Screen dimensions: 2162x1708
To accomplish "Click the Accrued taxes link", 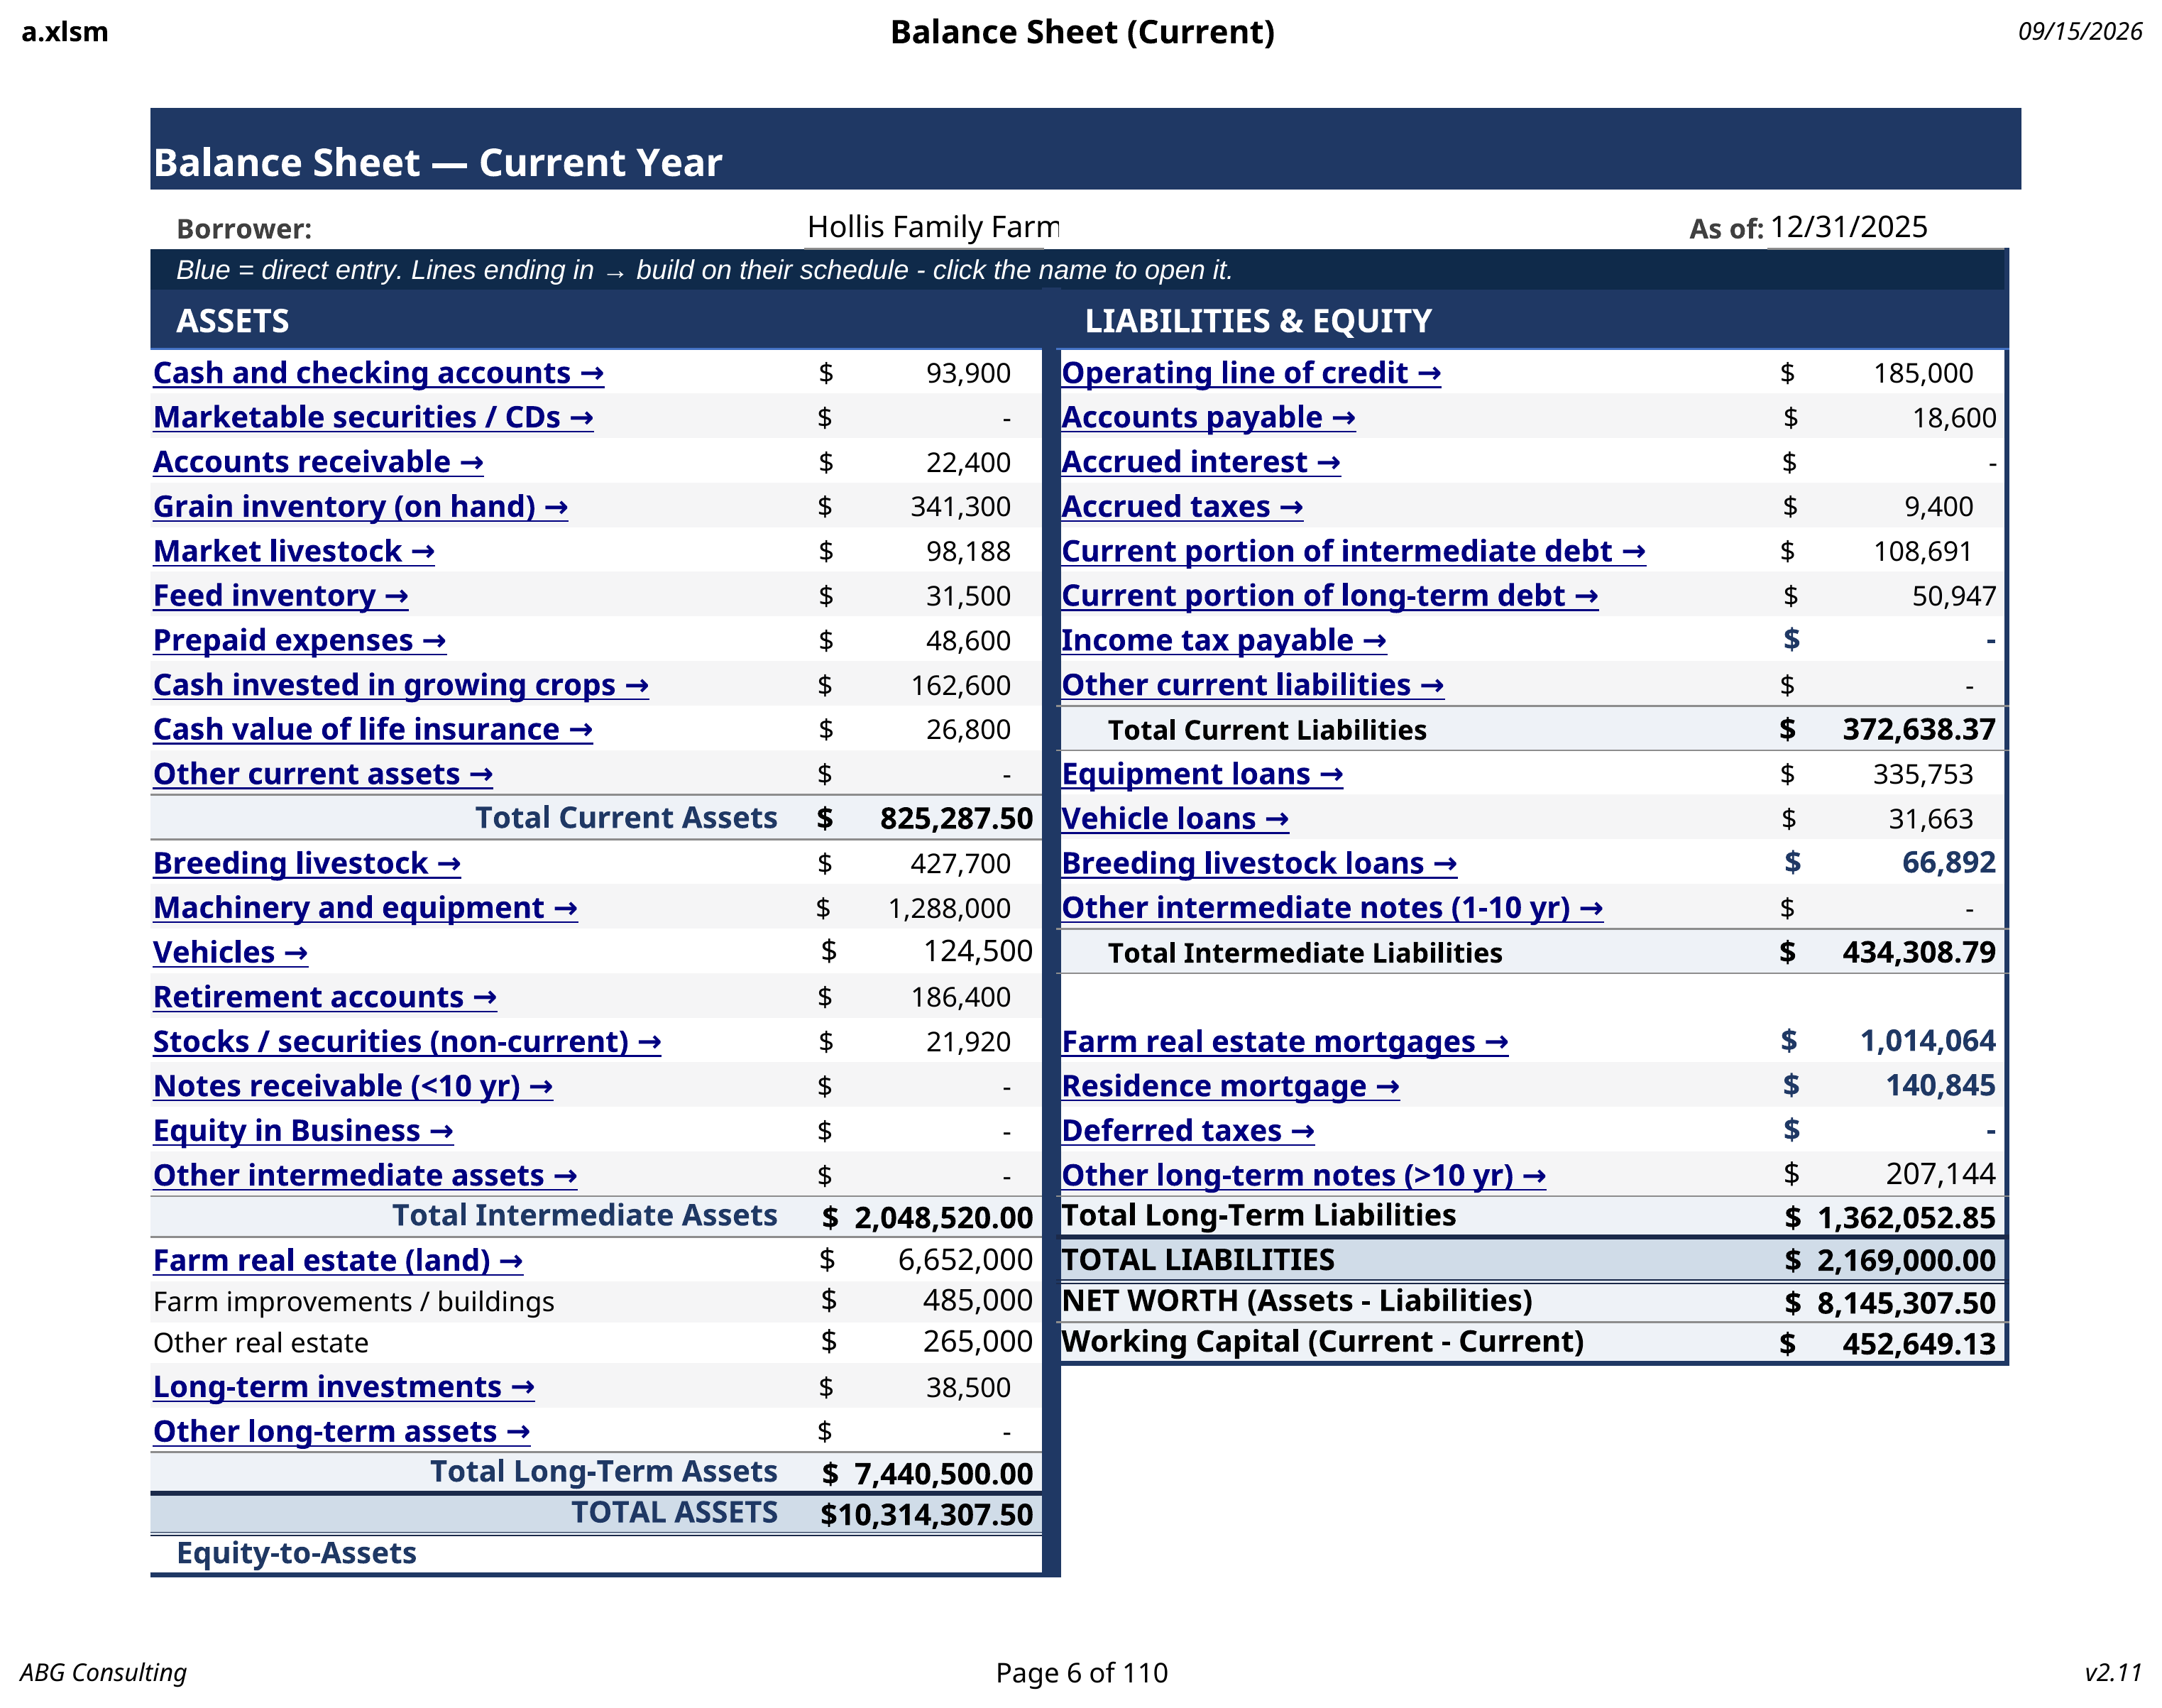I will 1182,507.
